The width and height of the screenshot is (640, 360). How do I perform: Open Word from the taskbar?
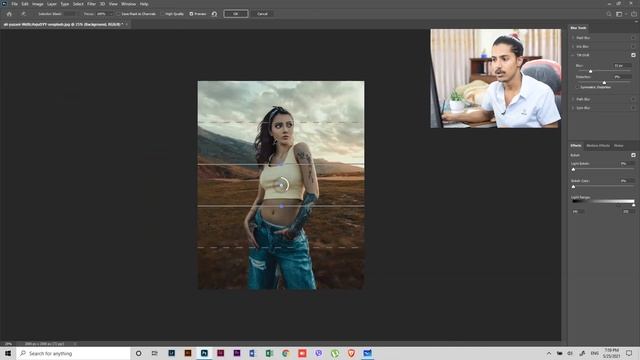tap(253, 353)
